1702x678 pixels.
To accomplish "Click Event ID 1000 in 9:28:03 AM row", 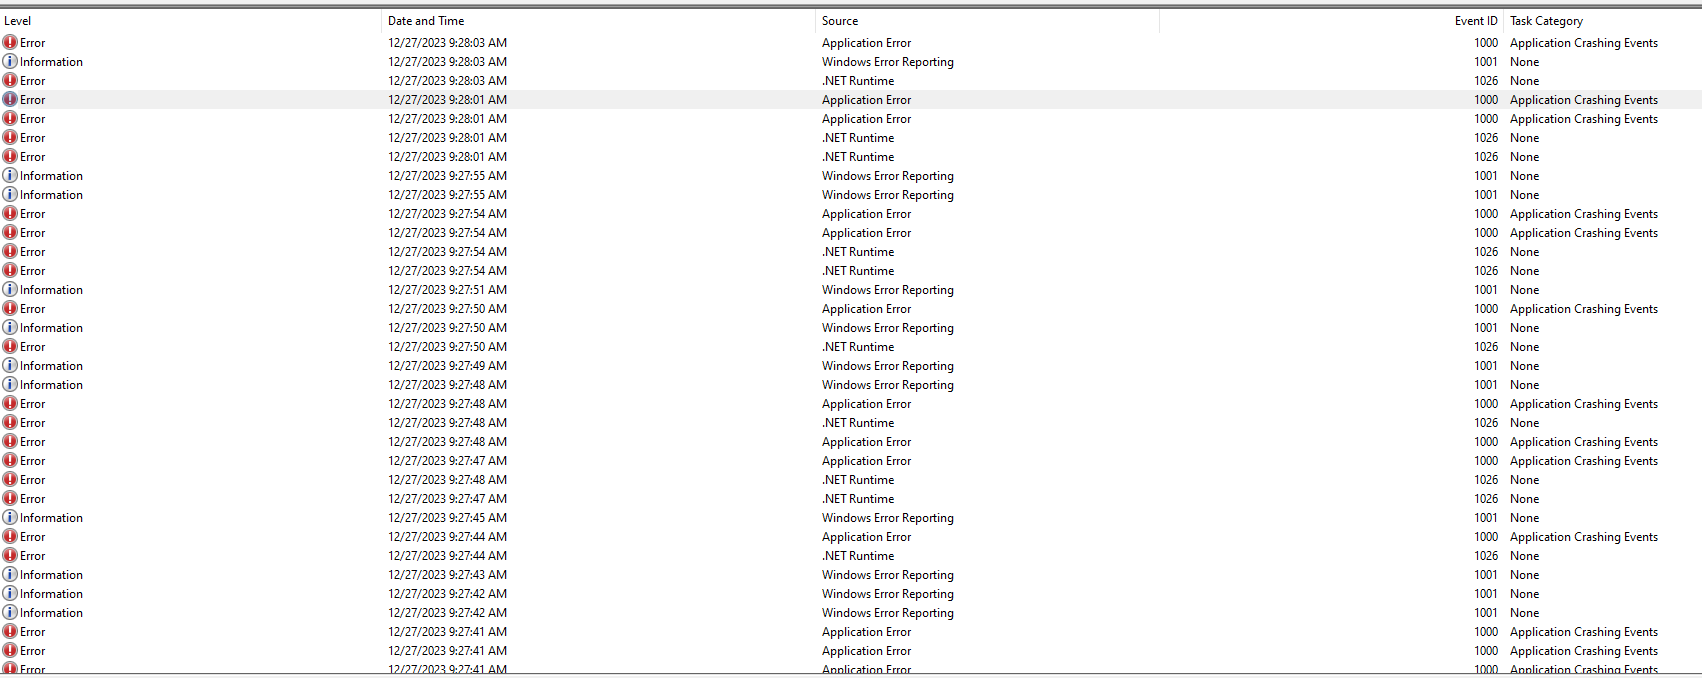I will 1486,43.
